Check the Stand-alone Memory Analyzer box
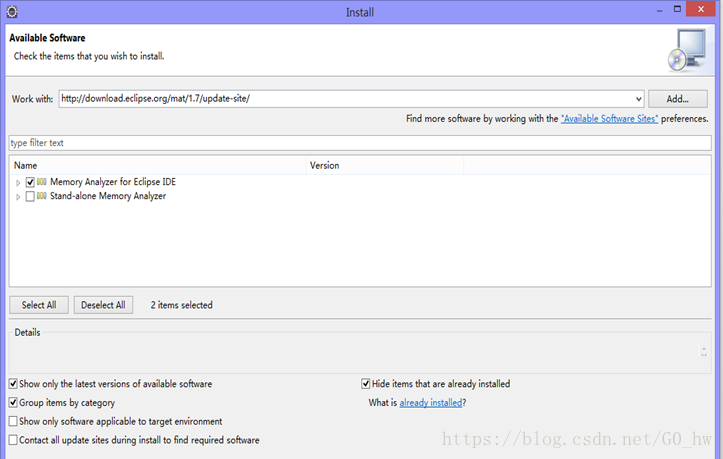Viewport: 723px width, 459px height. [x=30, y=197]
